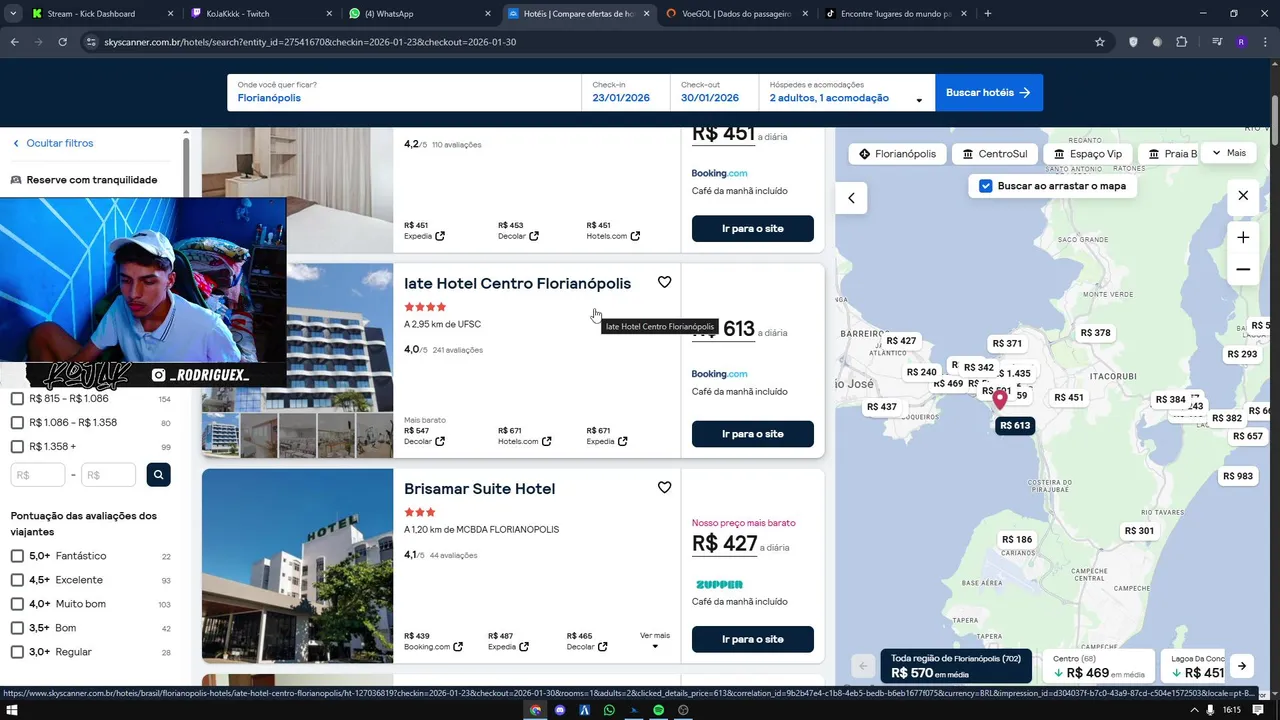Click the R$ 613 map price marker
Image resolution: width=1280 pixels, height=720 pixels.
[1015, 425]
